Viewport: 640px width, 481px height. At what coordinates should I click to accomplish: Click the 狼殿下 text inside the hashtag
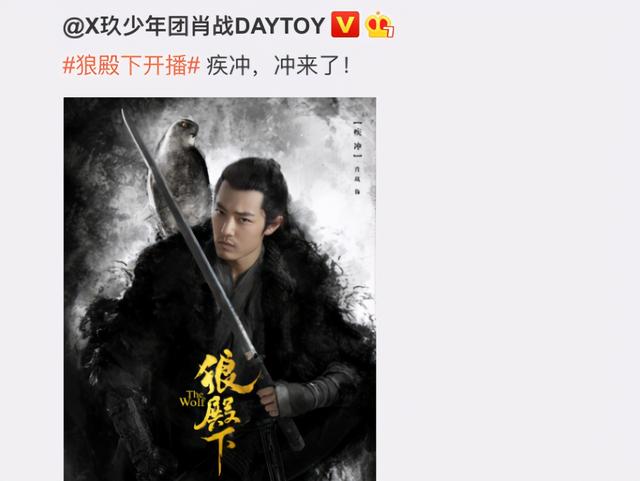coord(109,65)
